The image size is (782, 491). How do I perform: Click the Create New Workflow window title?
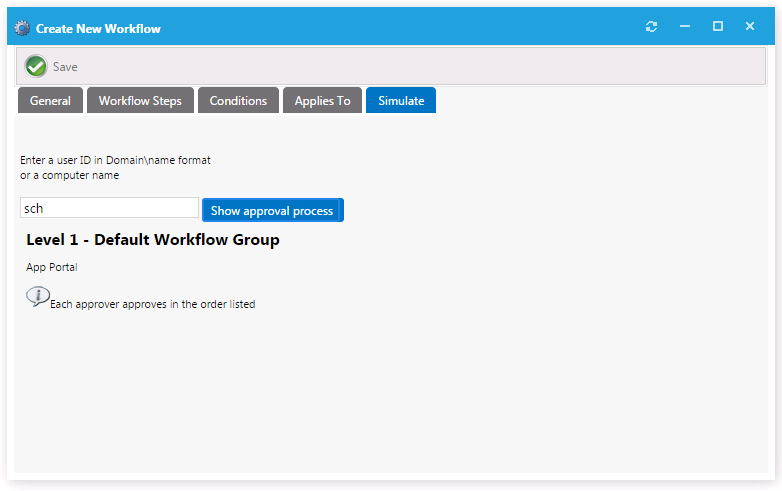[98, 28]
